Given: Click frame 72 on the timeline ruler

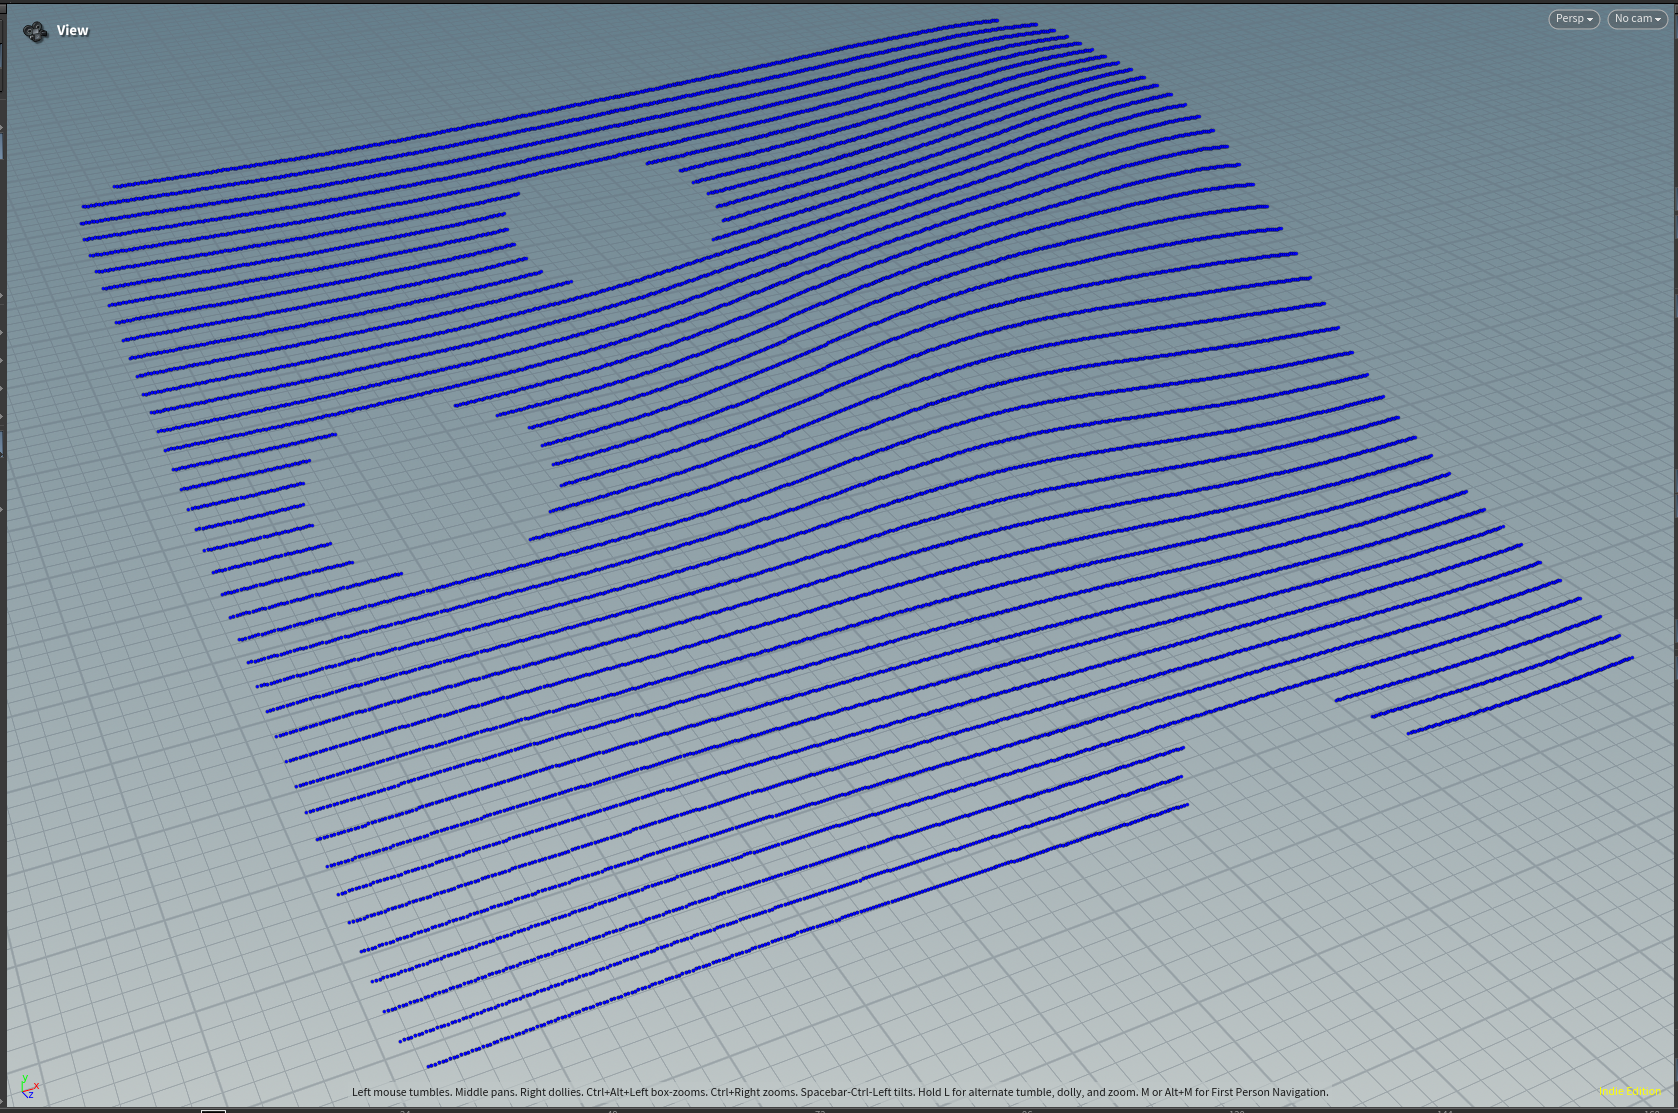Looking at the screenshot, I should coord(820,1110).
